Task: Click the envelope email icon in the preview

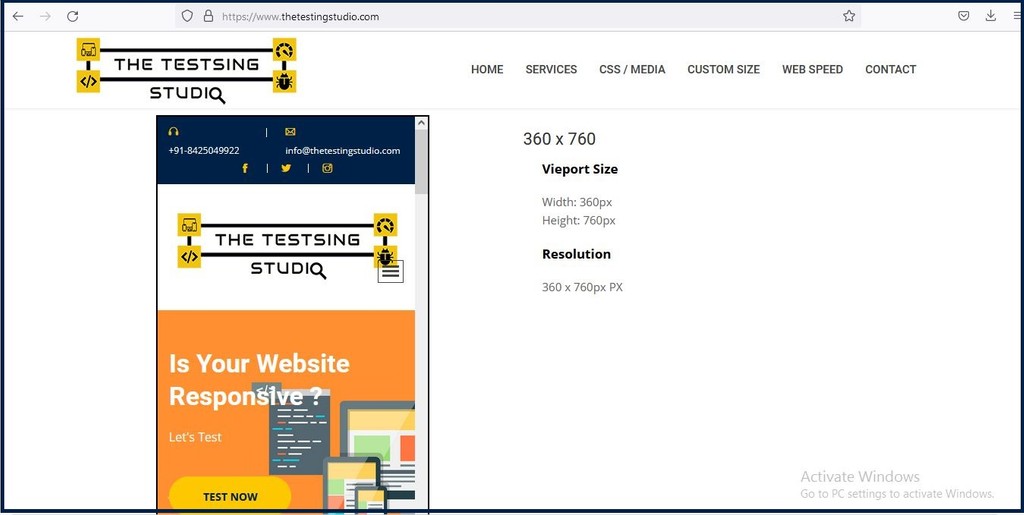Action: (290, 132)
